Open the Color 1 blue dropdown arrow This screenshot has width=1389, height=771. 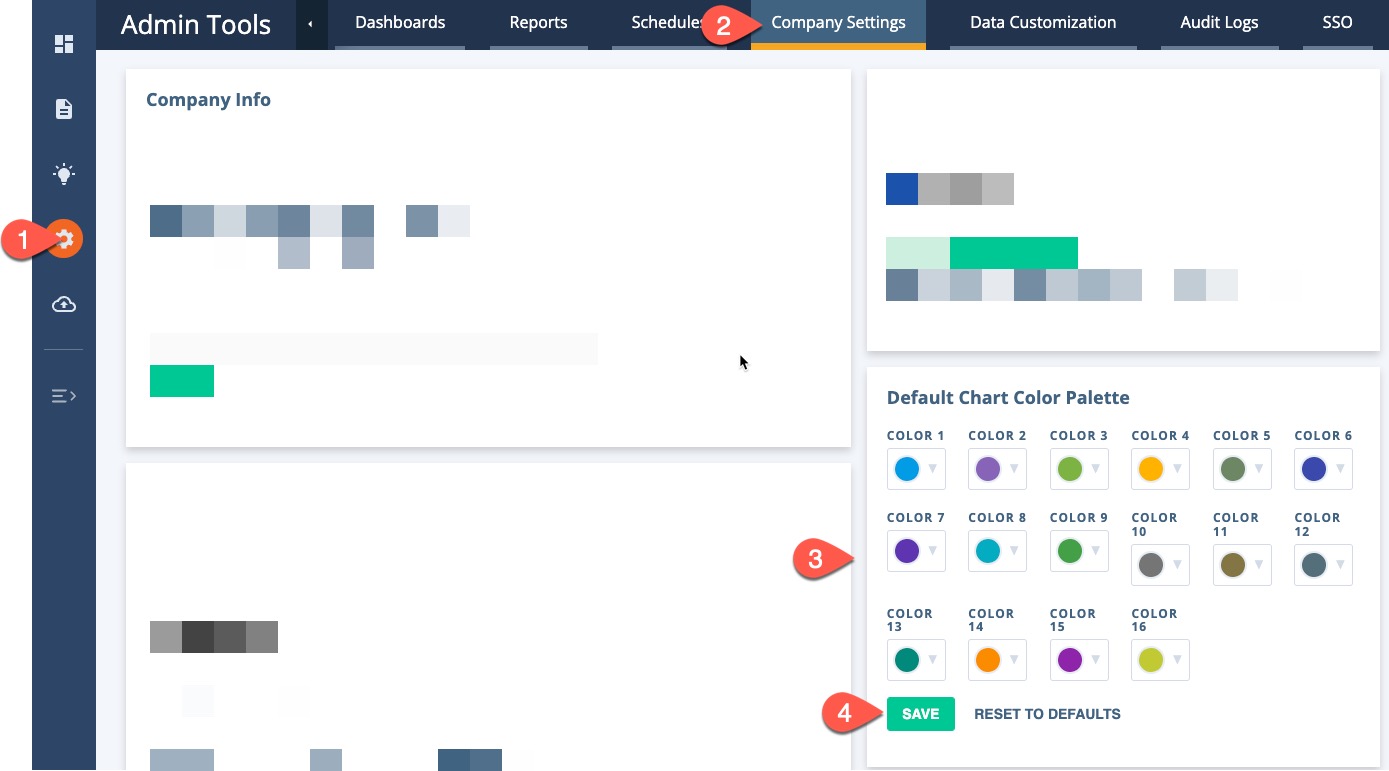click(x=932, y=469)
